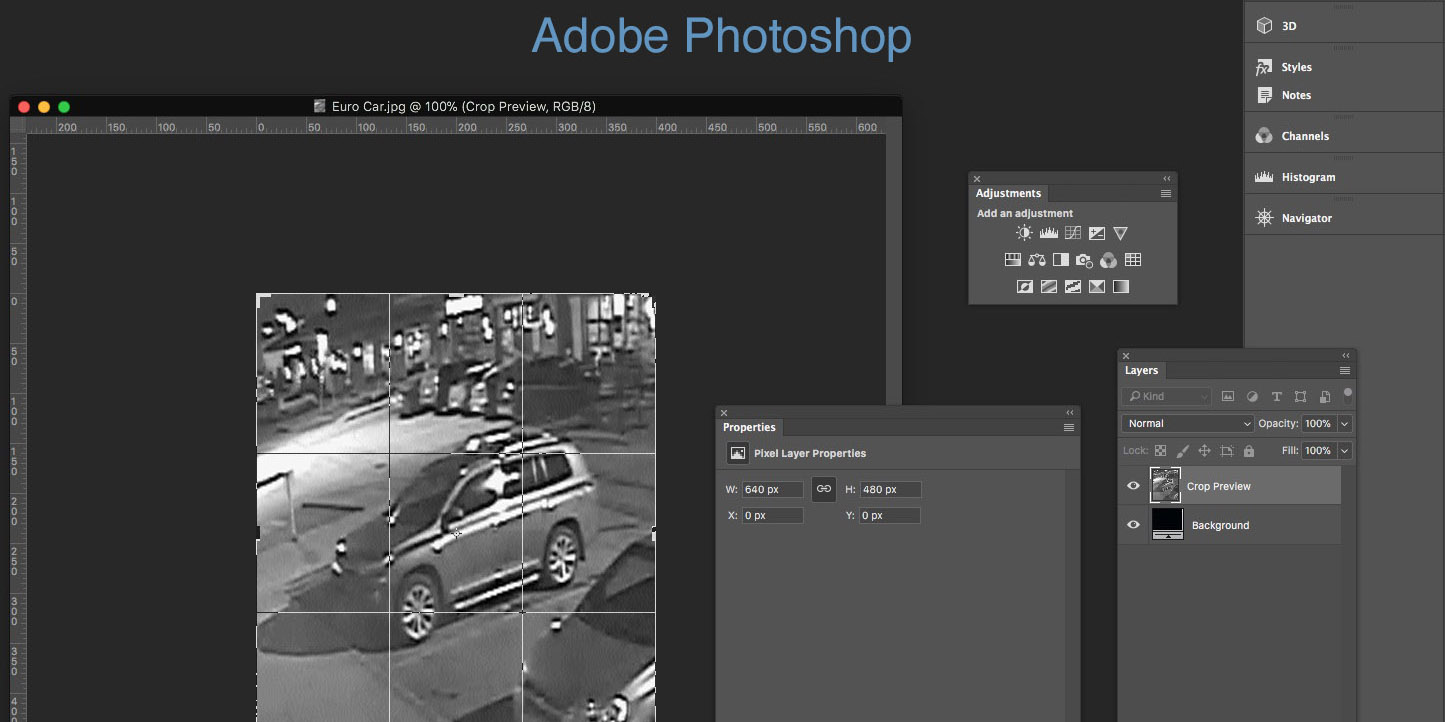The height and width of the screenshot is (722, 1445).
Task: Open the Normal blend mode dropdown
Action: pos(1187,424)
